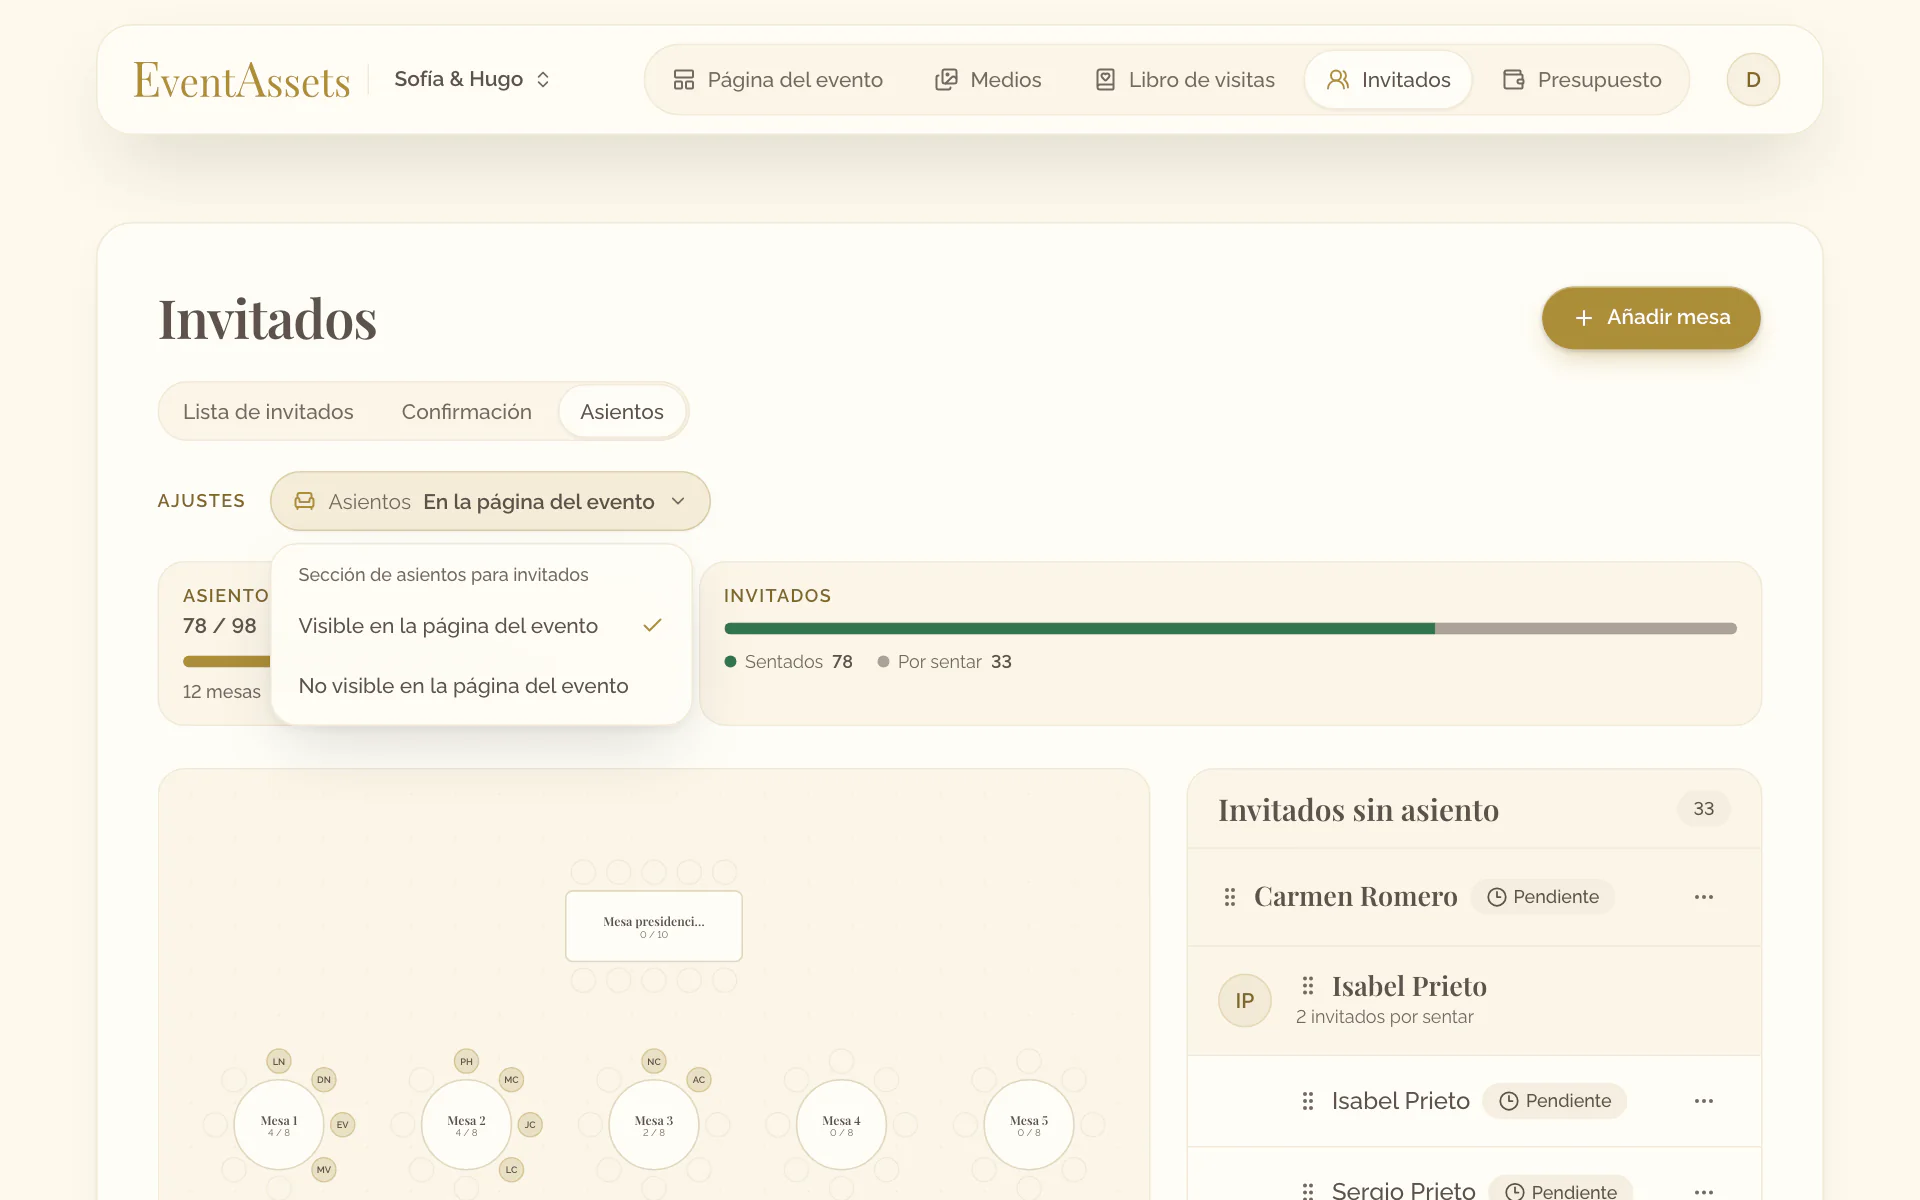Click the green Invitados seated progress bar
Viewport: 1920px width, 1200px height.
(x=1080, y=629)
